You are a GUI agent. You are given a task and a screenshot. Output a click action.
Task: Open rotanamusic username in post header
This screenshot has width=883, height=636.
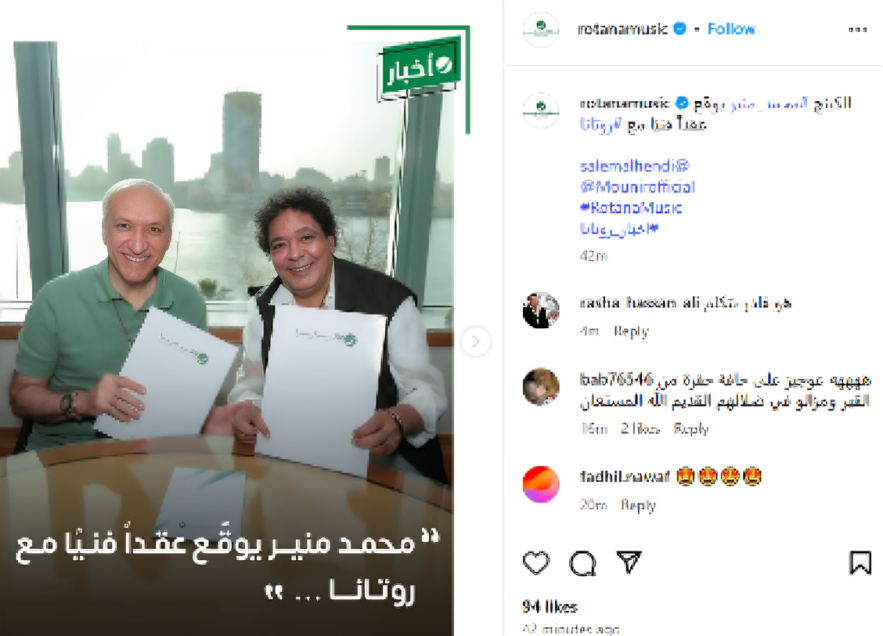coord(622,29)
